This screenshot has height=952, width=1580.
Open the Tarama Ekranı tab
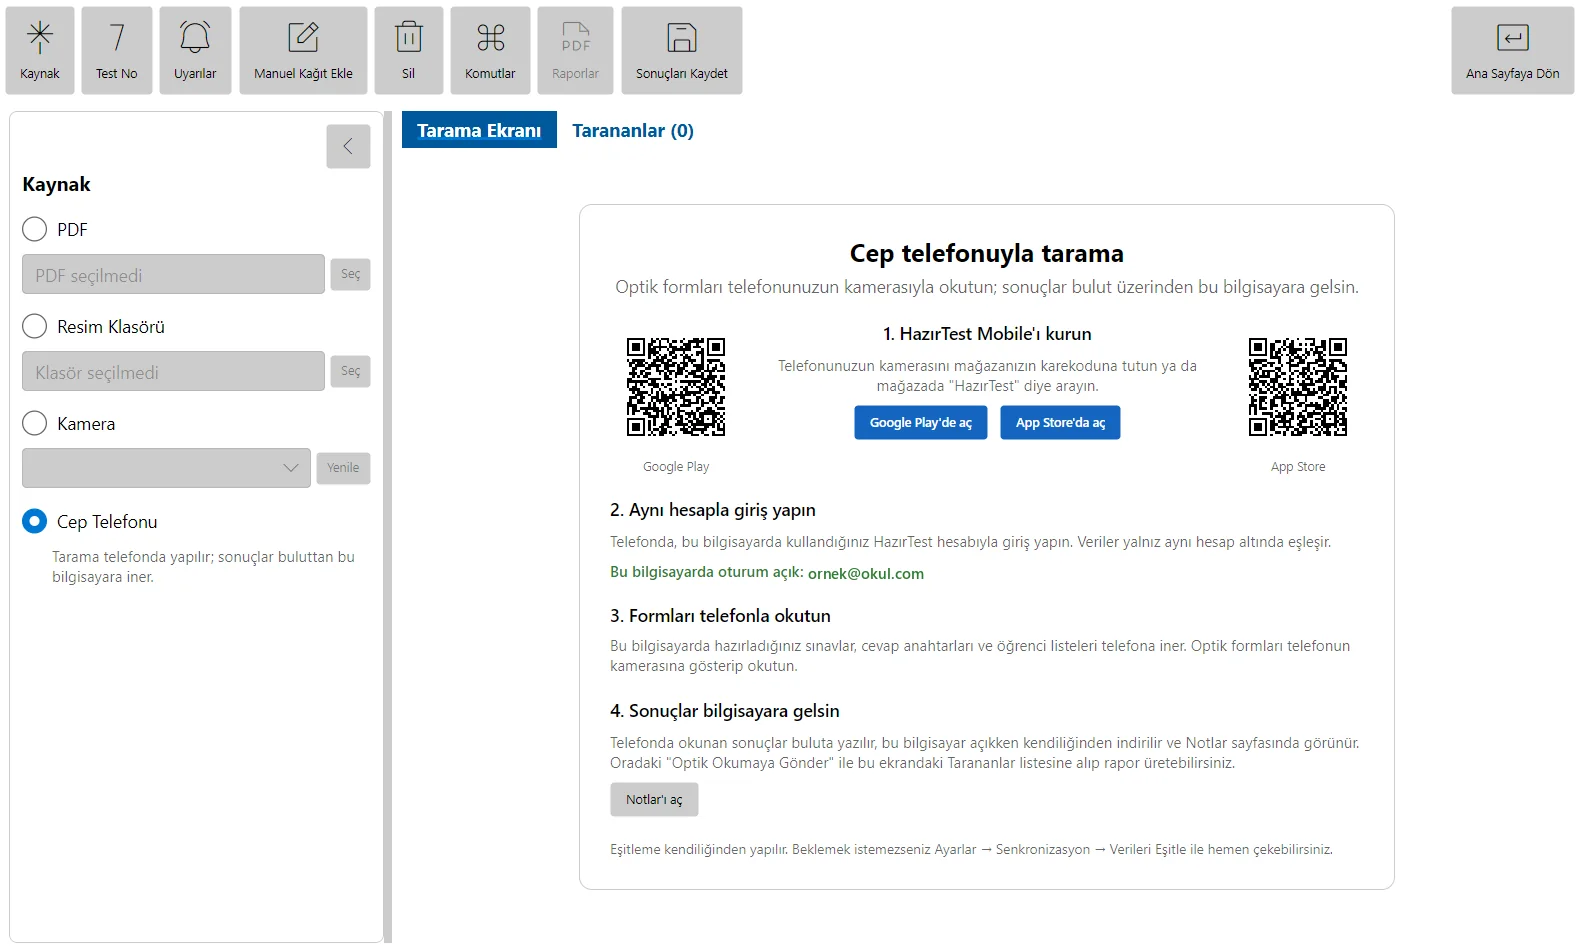[479, 130]
